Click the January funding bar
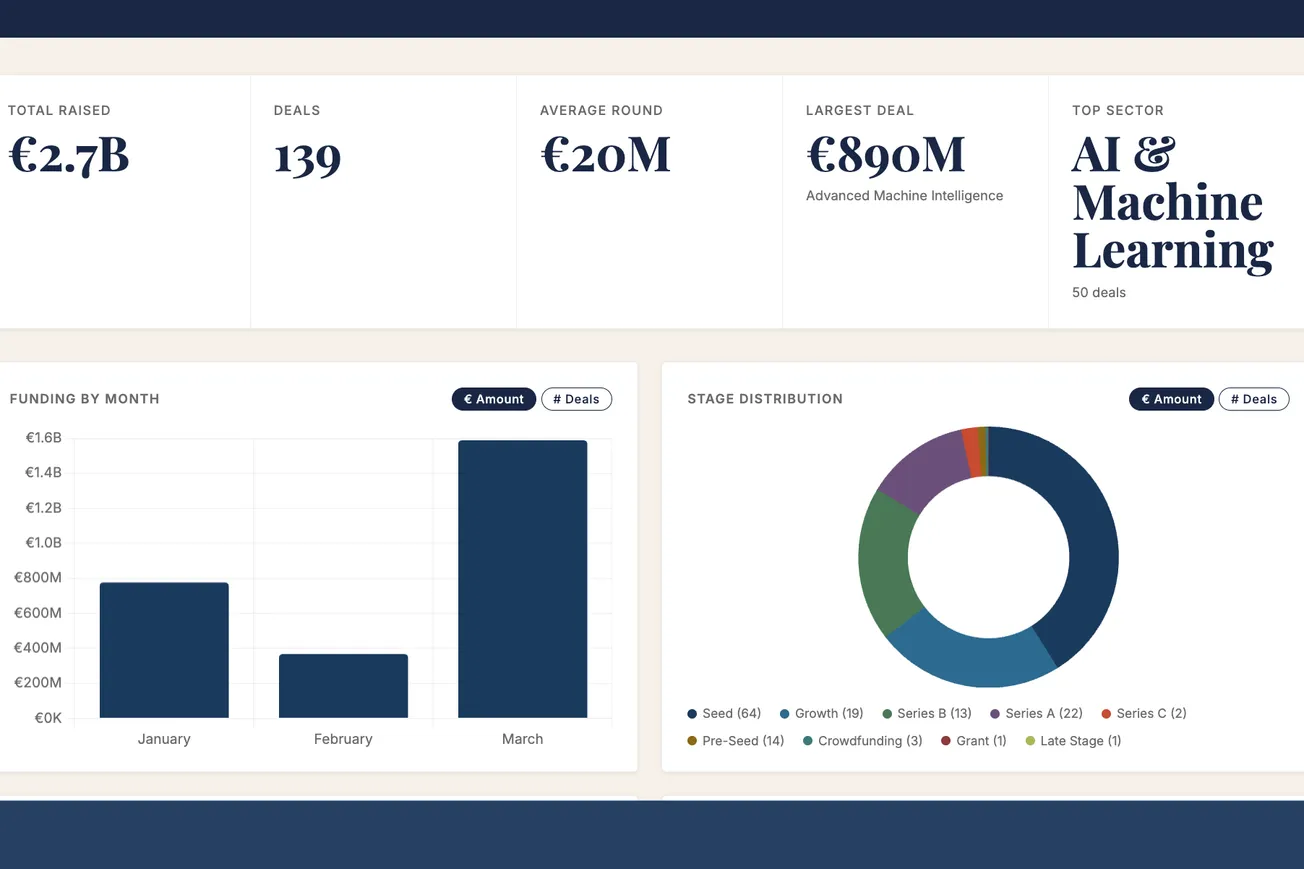Image resolution: width=1304 pixels, height=869 pixels. pos(164,650)
